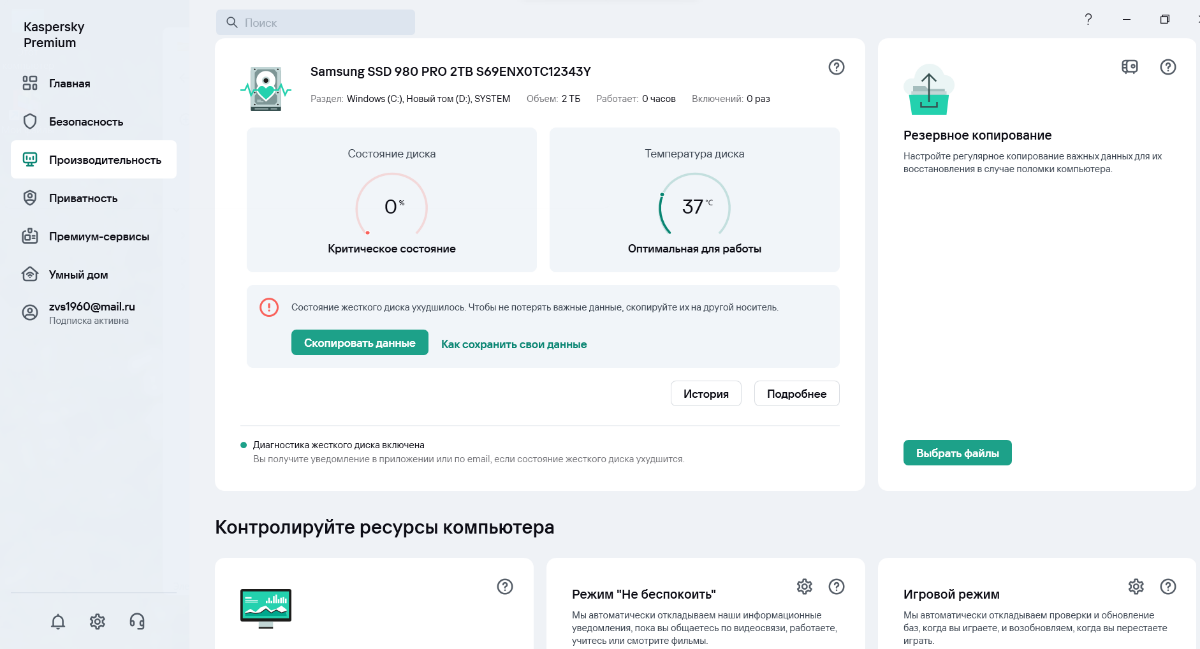Click the cloud backup upload icon
Screen dimensions: 1200x649
[x=929, y=90]
